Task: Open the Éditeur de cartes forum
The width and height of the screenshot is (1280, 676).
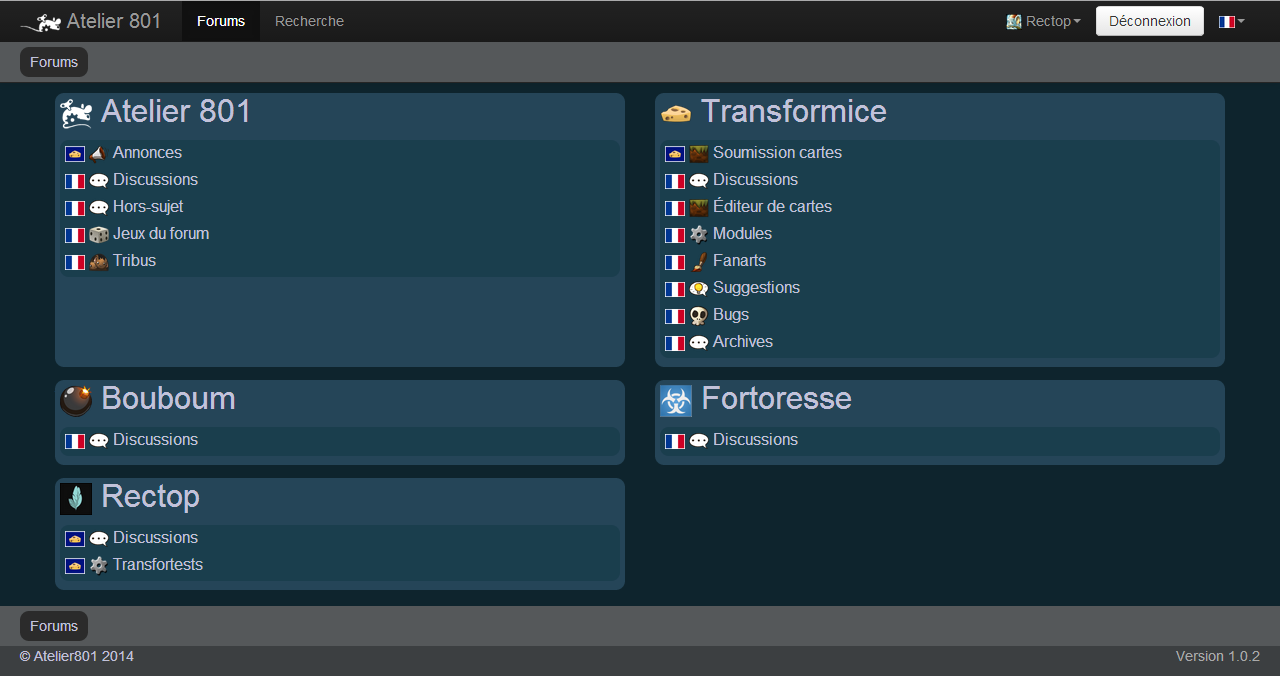Action: click(772, 207)
